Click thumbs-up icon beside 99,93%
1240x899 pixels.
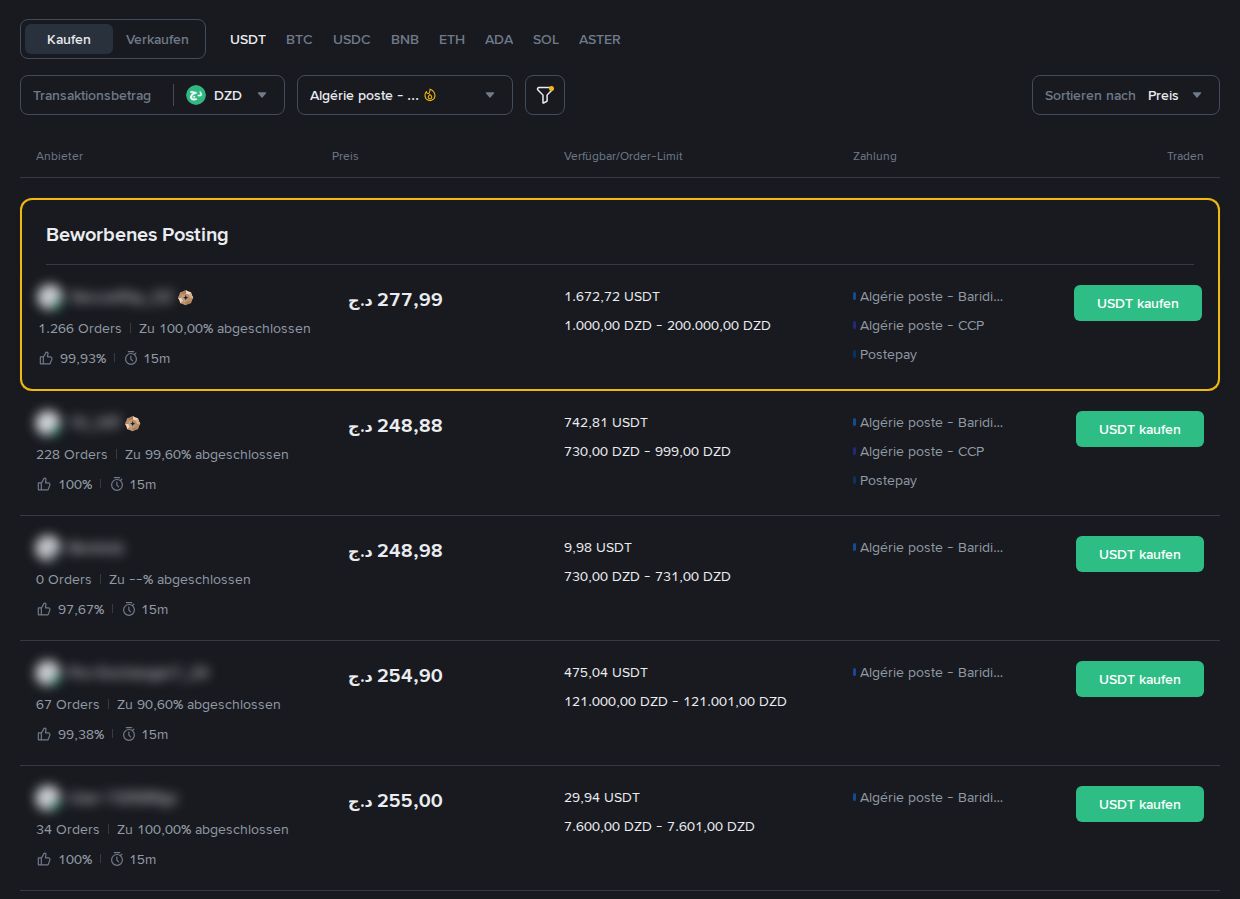(x=46, y=358)
